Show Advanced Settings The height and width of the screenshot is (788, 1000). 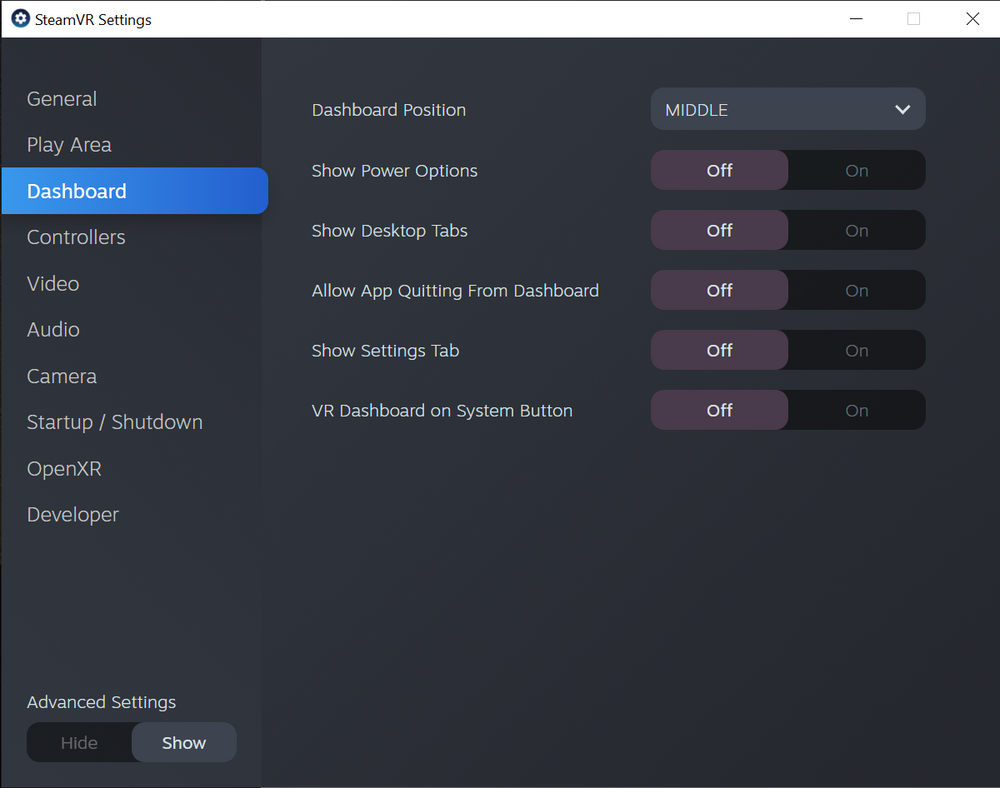pos(184,742)
